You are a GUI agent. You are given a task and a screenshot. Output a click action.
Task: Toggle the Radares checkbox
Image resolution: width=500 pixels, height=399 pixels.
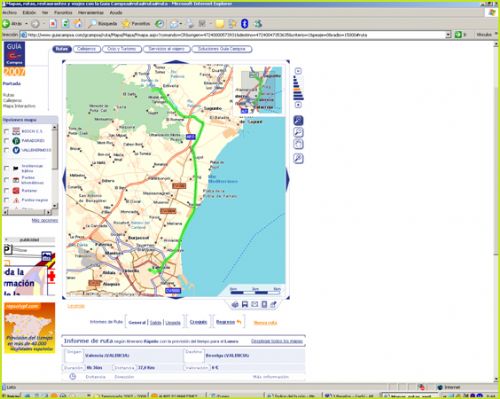pyautogui.click(x=6, y=191)
